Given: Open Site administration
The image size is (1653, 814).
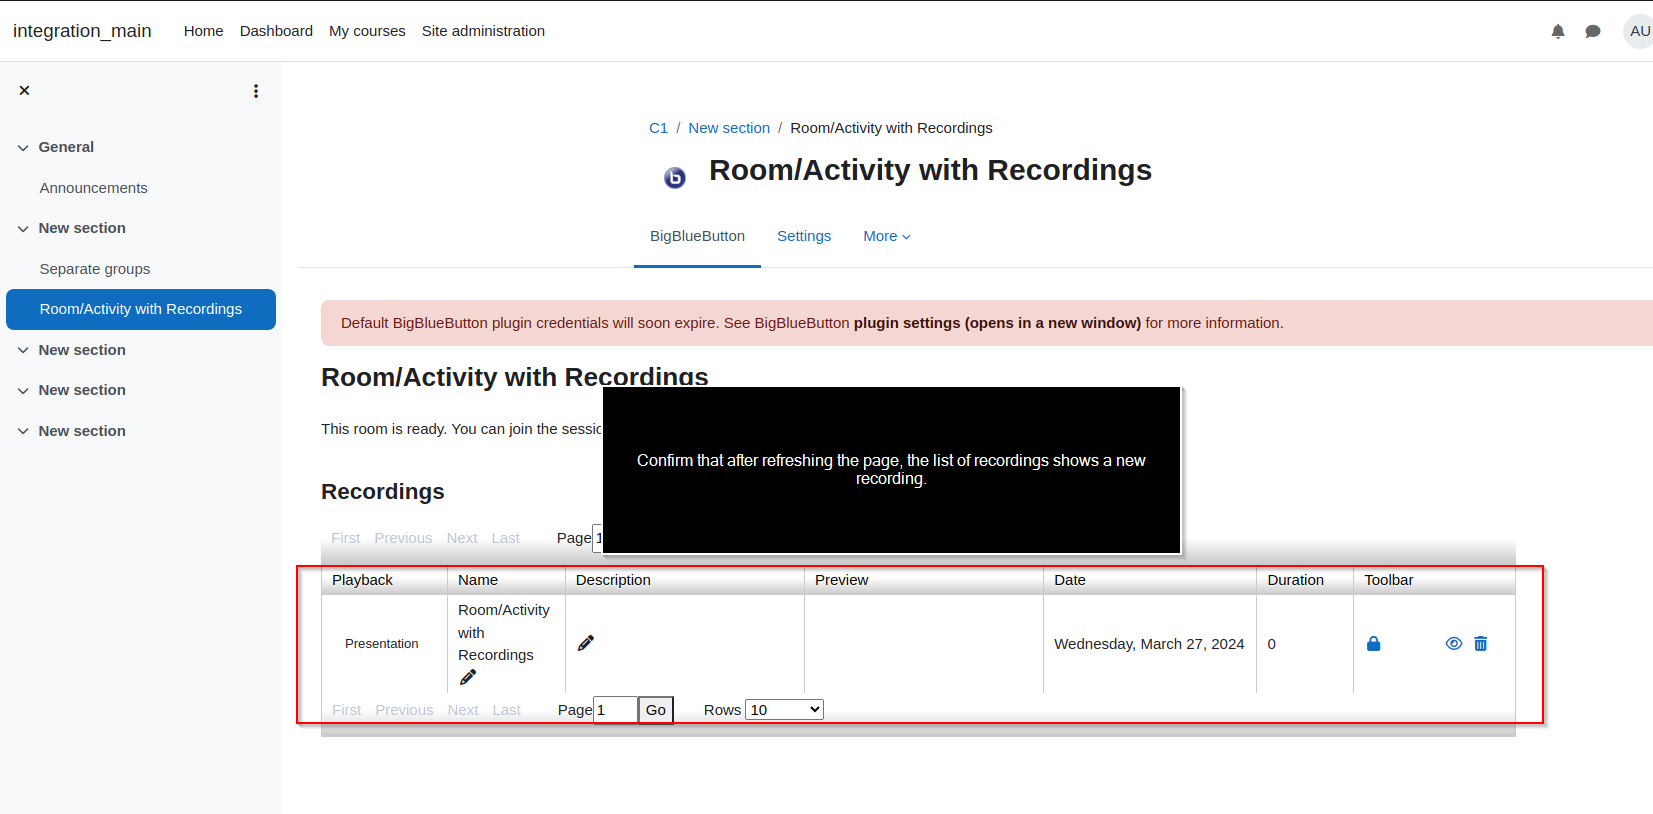Looking at the screenshot, I should [483, 31].
